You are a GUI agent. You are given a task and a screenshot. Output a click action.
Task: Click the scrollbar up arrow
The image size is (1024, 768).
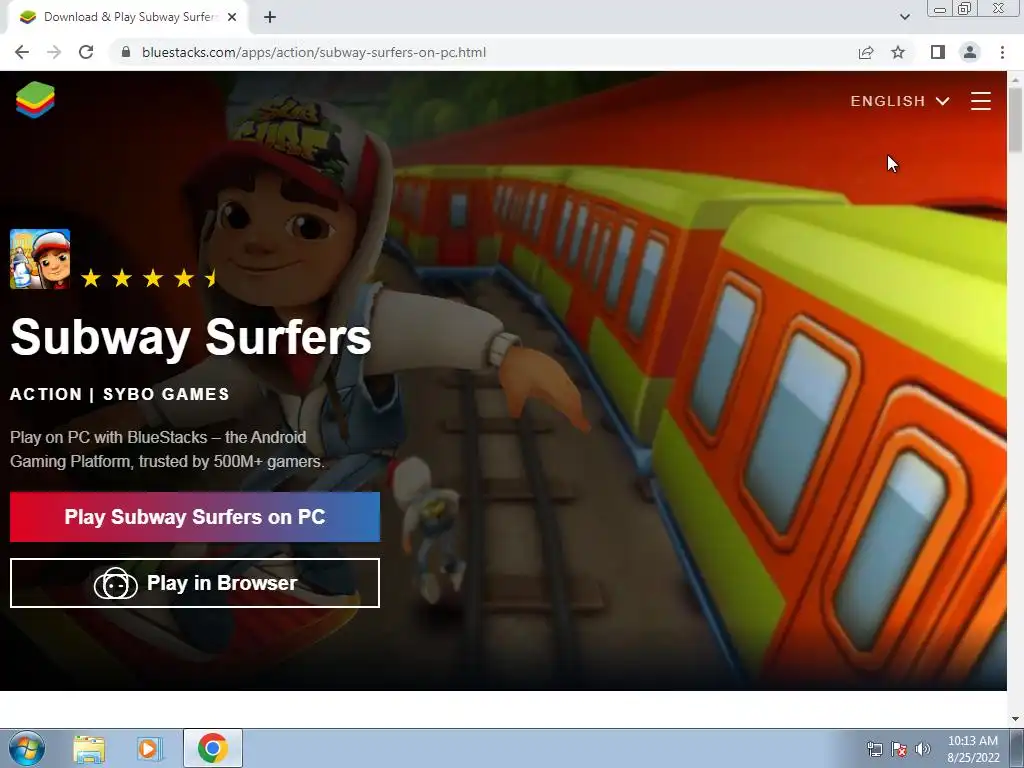pyautogui.click(x=1016, y=79)
